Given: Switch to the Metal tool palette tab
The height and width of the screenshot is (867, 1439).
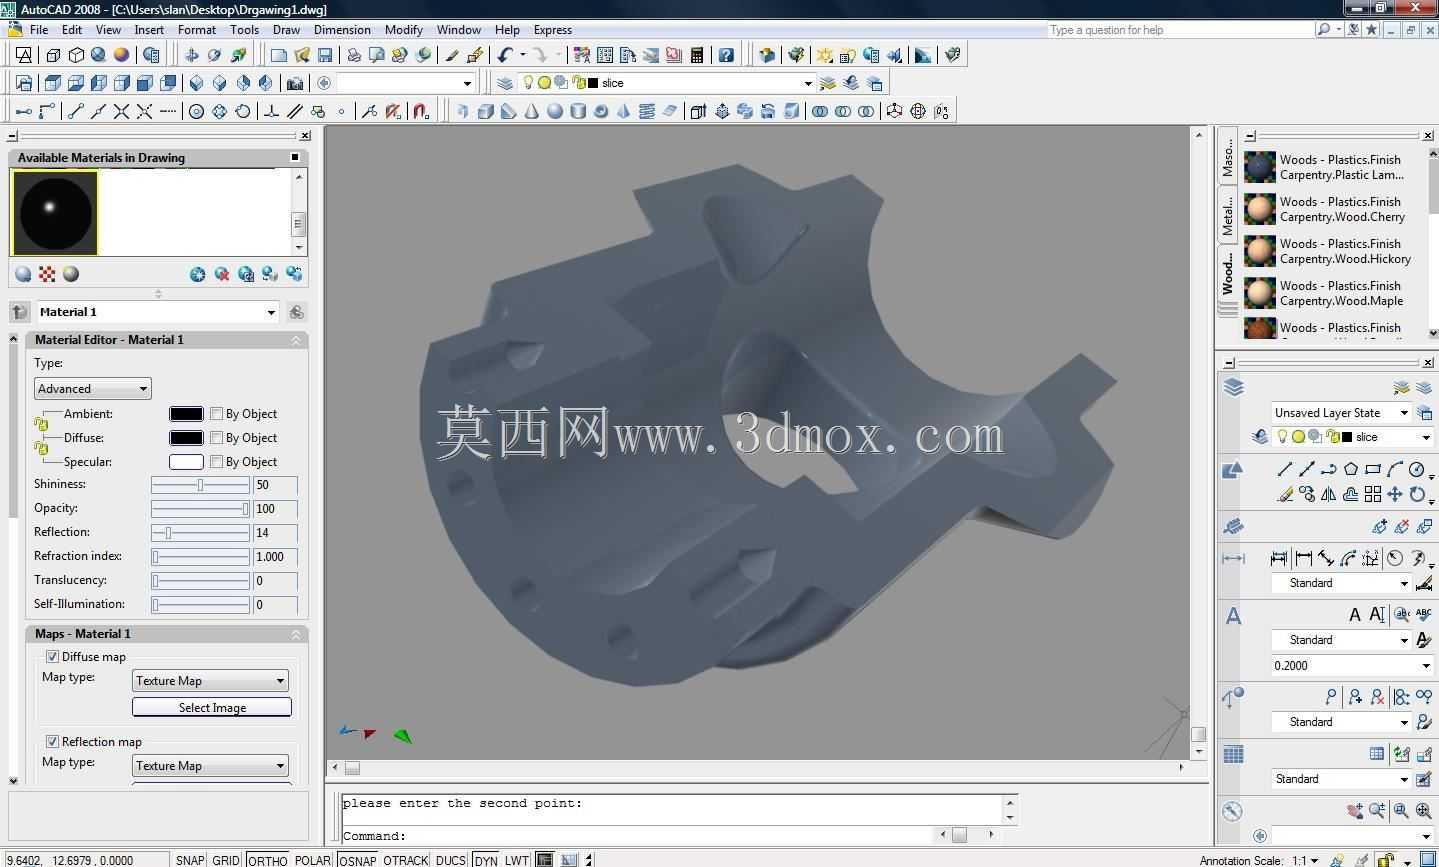Looking at the screenshot, I should coord(1227,216).
